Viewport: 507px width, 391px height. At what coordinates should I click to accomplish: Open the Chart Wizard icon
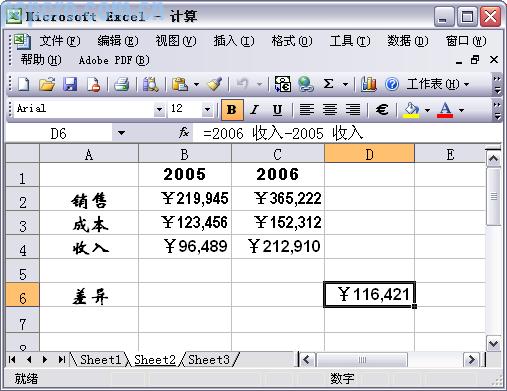pos(369,84)
